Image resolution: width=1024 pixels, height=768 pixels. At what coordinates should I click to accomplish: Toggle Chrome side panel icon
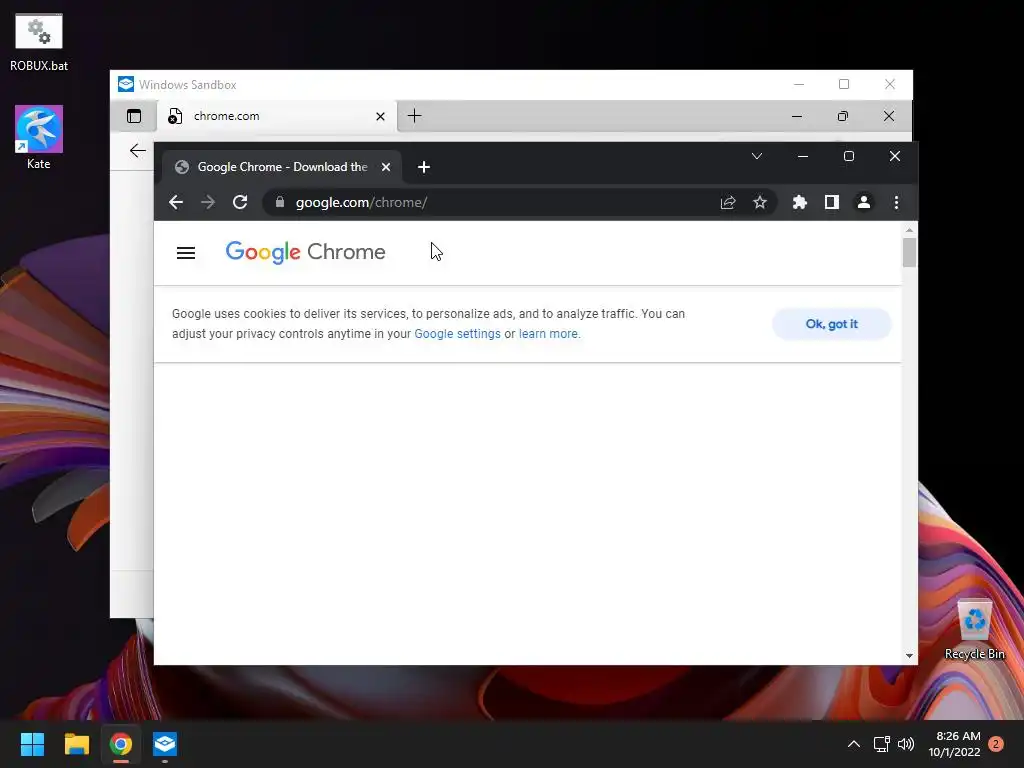pos(831,202)
